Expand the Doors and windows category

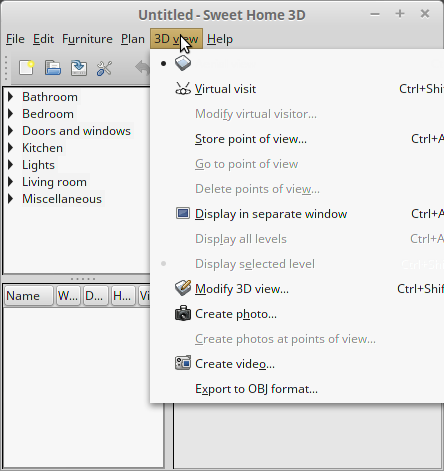point(11,131)
